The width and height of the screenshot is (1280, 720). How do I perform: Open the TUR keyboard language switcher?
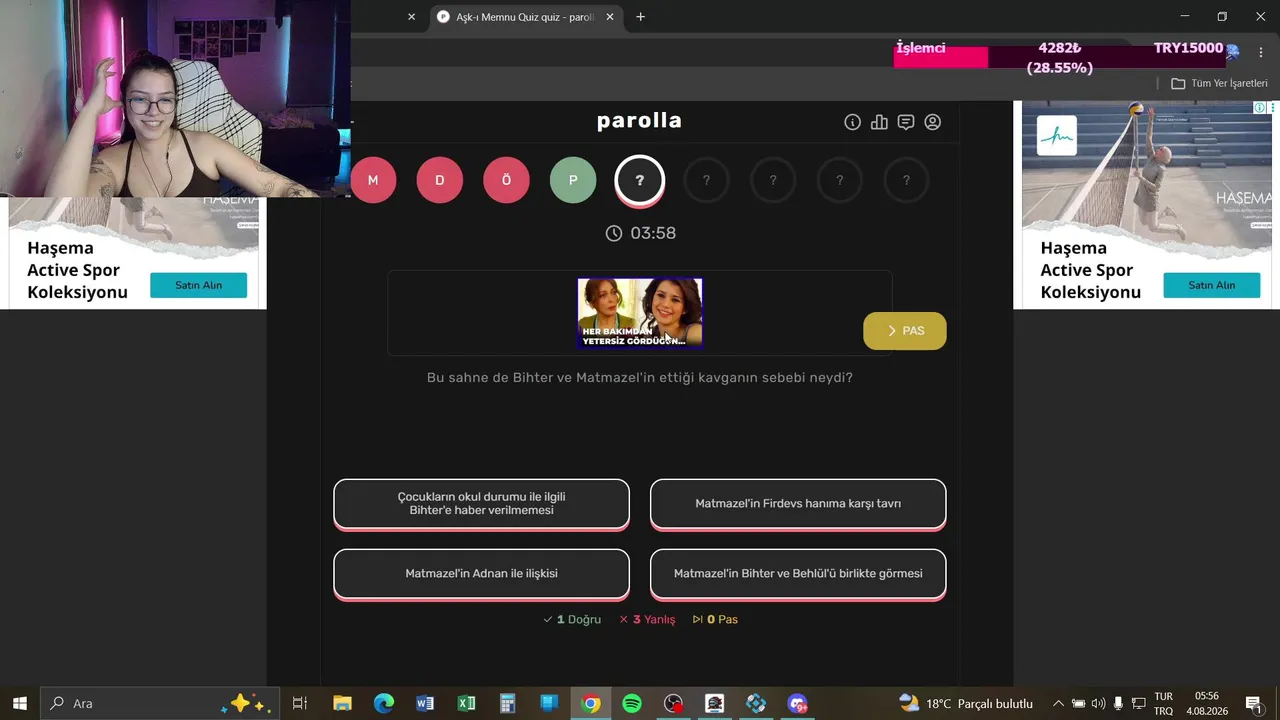click(x=1164, y=703)
